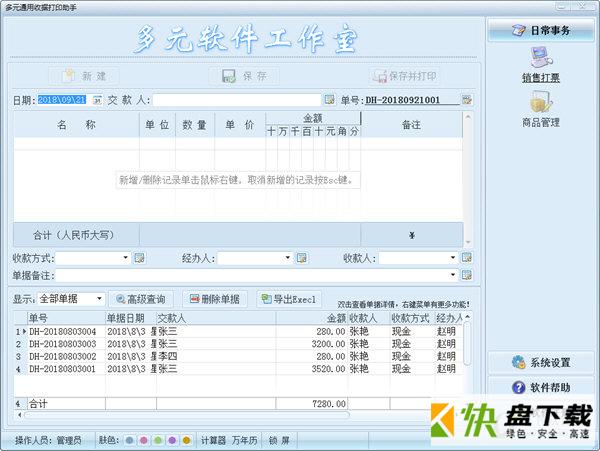The height and width of the screenshot is (451, 600).
Task: Click the edit icon next to 经办人
Action: click(302, 258)
